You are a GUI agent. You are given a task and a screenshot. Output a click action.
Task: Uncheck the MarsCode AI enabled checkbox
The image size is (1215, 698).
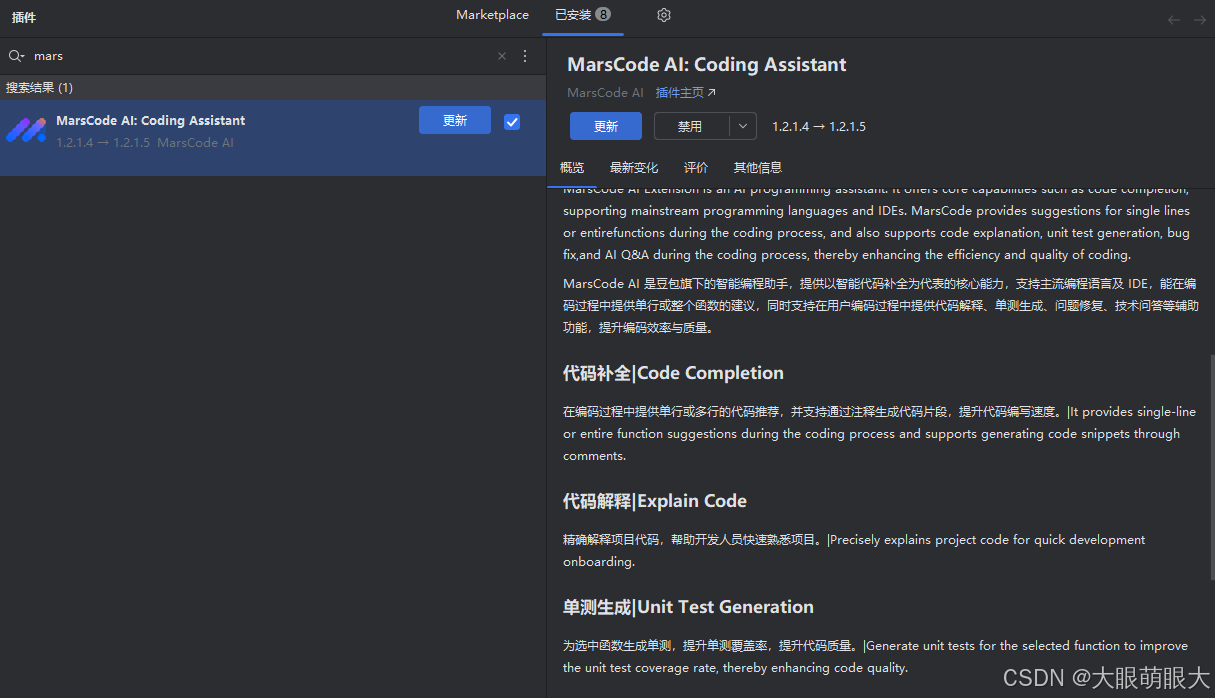(x=512, y=122)
